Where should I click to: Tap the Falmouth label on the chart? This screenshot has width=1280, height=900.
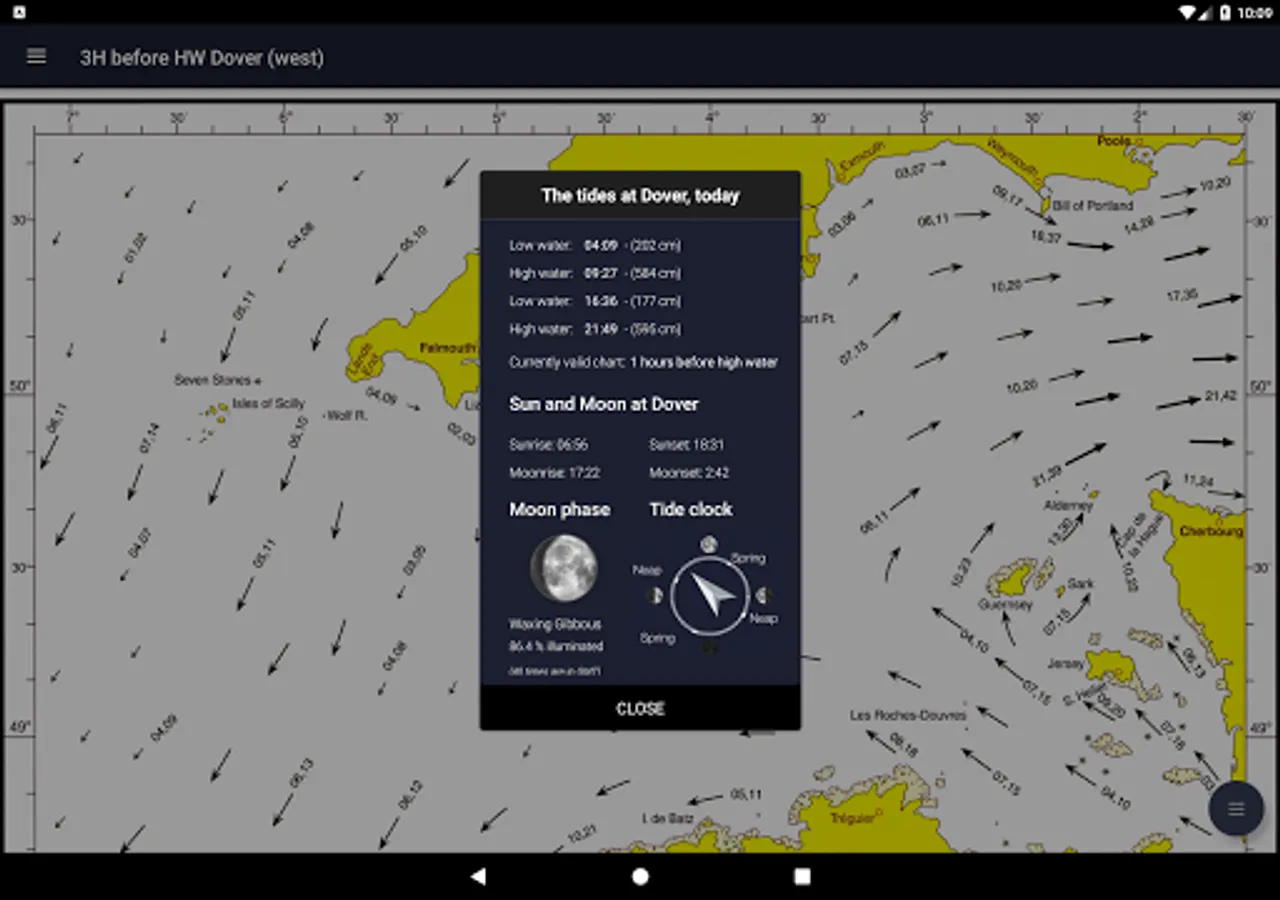click(447, 348)
